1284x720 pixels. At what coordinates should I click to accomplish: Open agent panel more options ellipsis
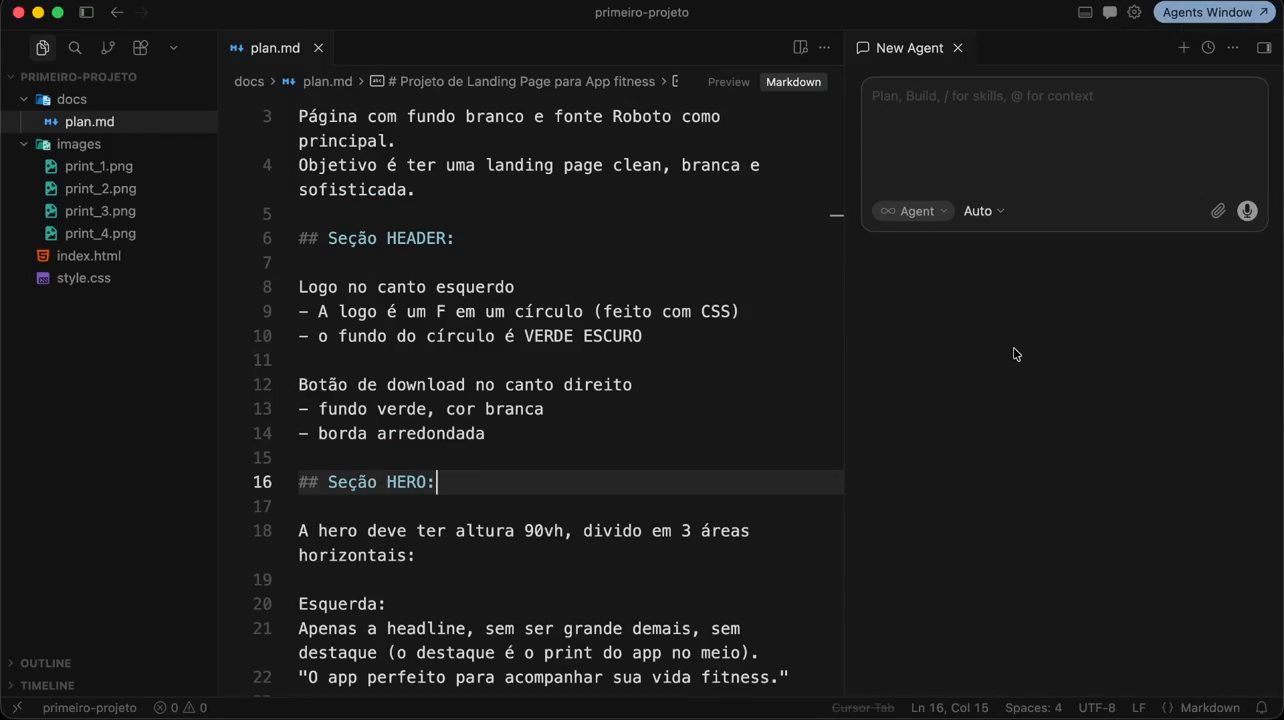coord(1233,48)
